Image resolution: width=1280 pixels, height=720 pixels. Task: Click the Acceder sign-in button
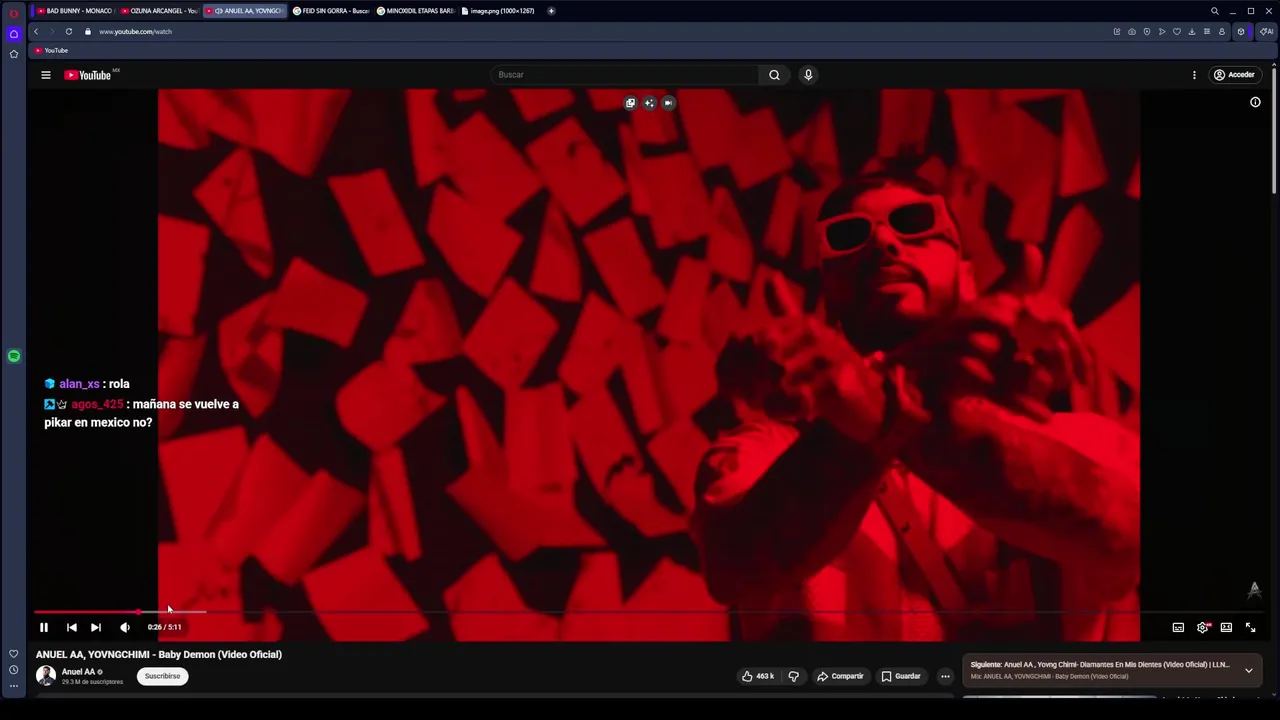pyautogui.click(x=1234, y=75)
